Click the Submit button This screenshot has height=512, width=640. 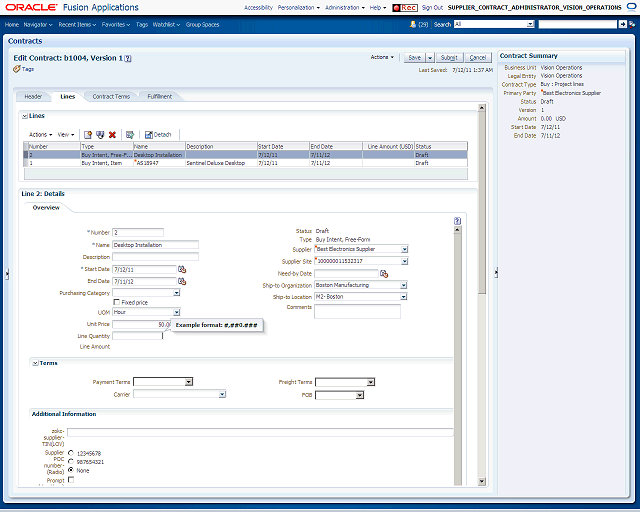[449, 58]
